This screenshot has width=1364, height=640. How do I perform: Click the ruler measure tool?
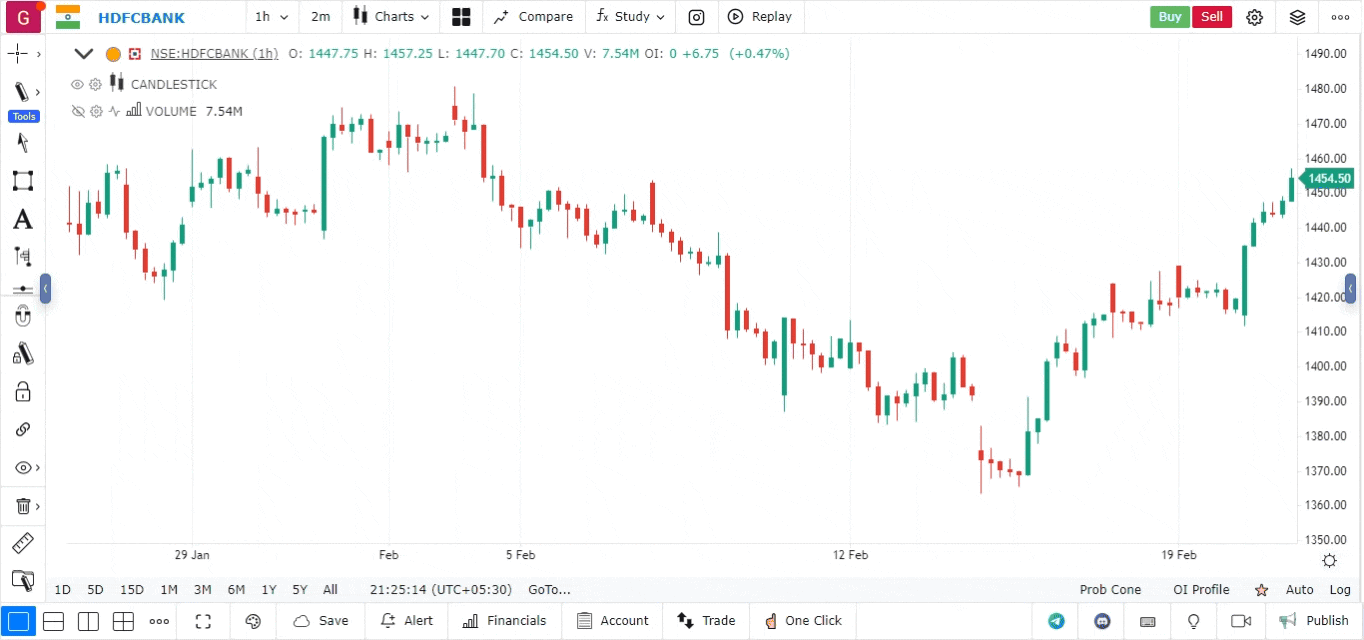(22, 544)
